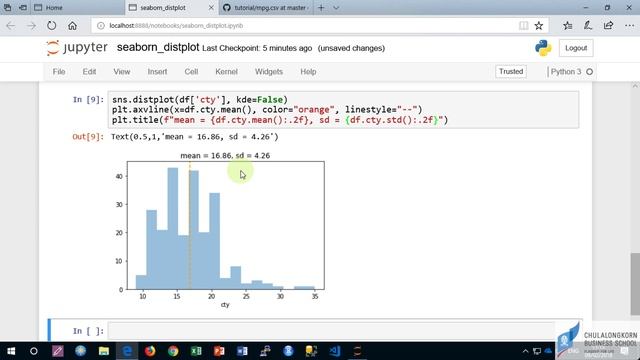Open Microsoft Edge from taskbar
The width and height of the screenshot is (640, 360).
click(x=127, y=351)
